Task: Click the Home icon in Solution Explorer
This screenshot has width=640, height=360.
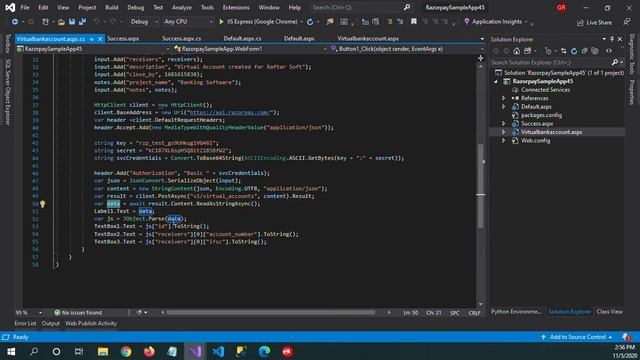Action: click(517, 51)
